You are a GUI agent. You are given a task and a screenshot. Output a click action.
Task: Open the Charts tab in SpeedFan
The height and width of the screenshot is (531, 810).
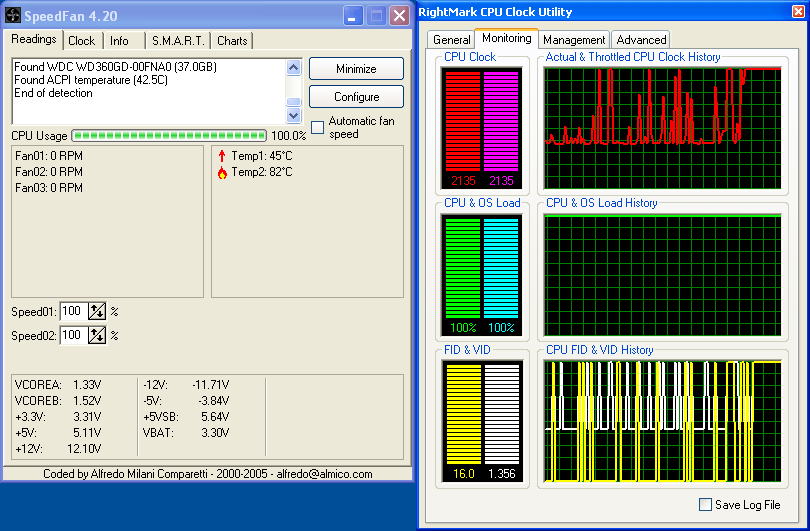point(232,41)
